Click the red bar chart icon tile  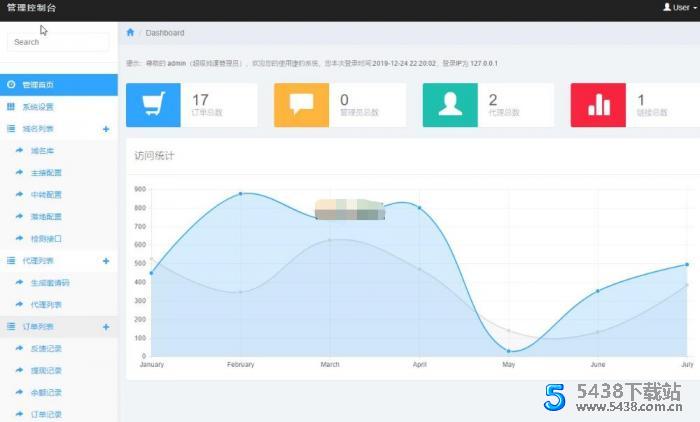pyautogui.click(x=597, y=105)
